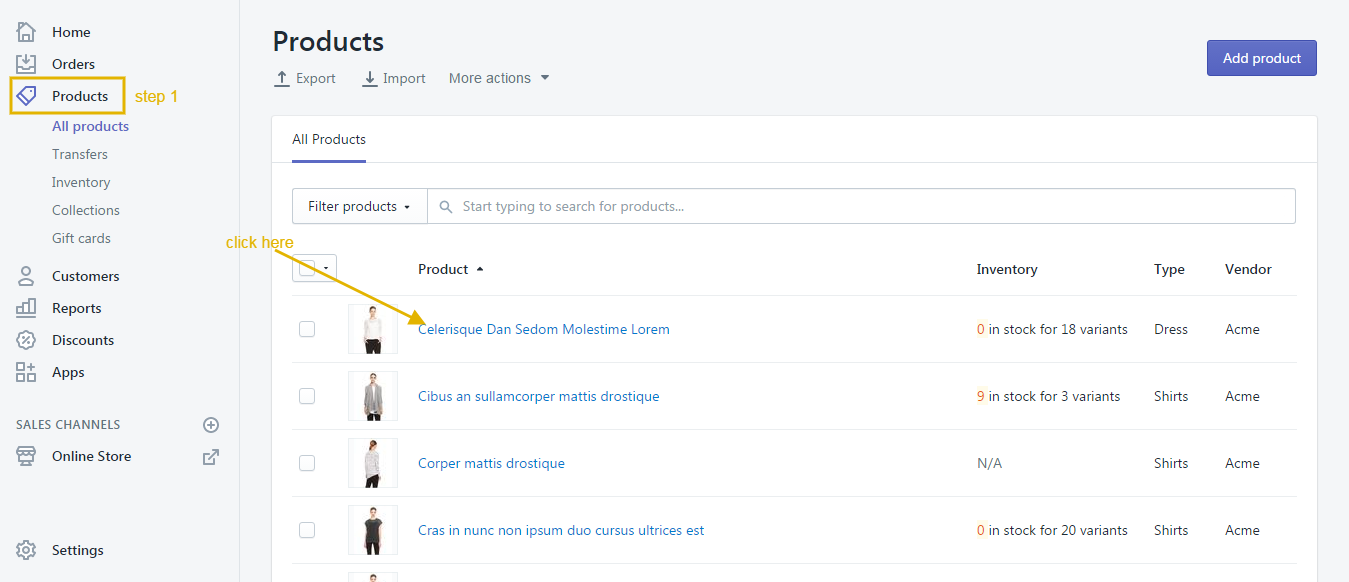Viewport: 1349px width, 582px height.
Task: Switch to the All Products tab
Action: point(329,139)
